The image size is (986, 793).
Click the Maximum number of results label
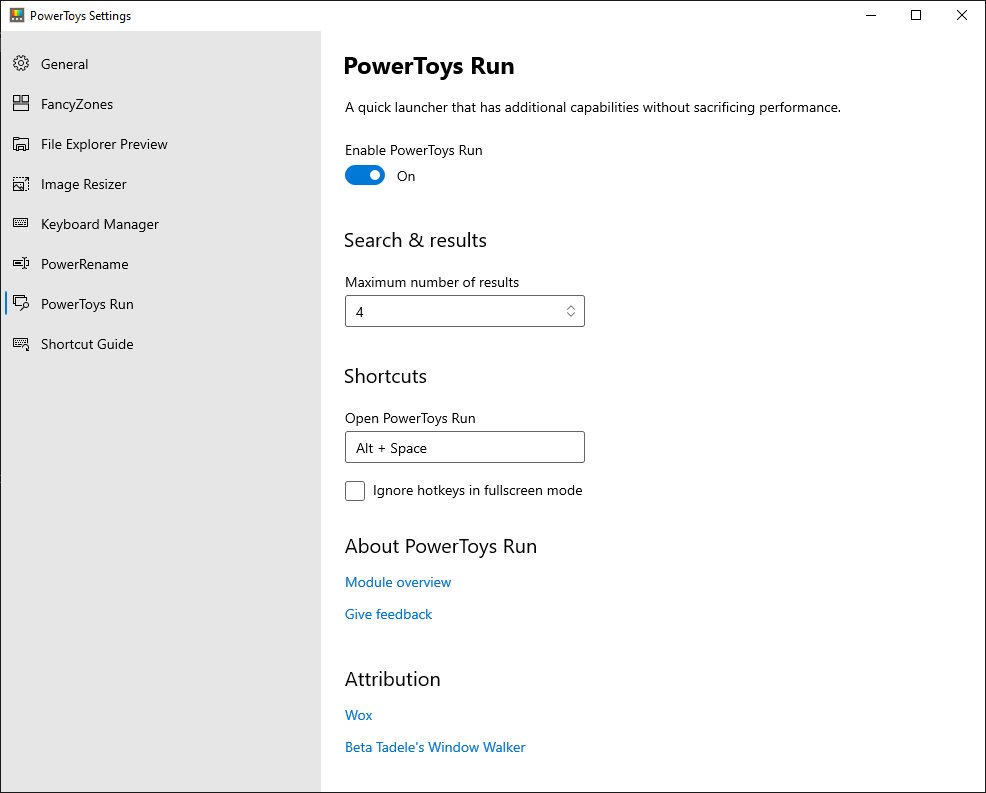pyautogui.click(x=432, y=282)
